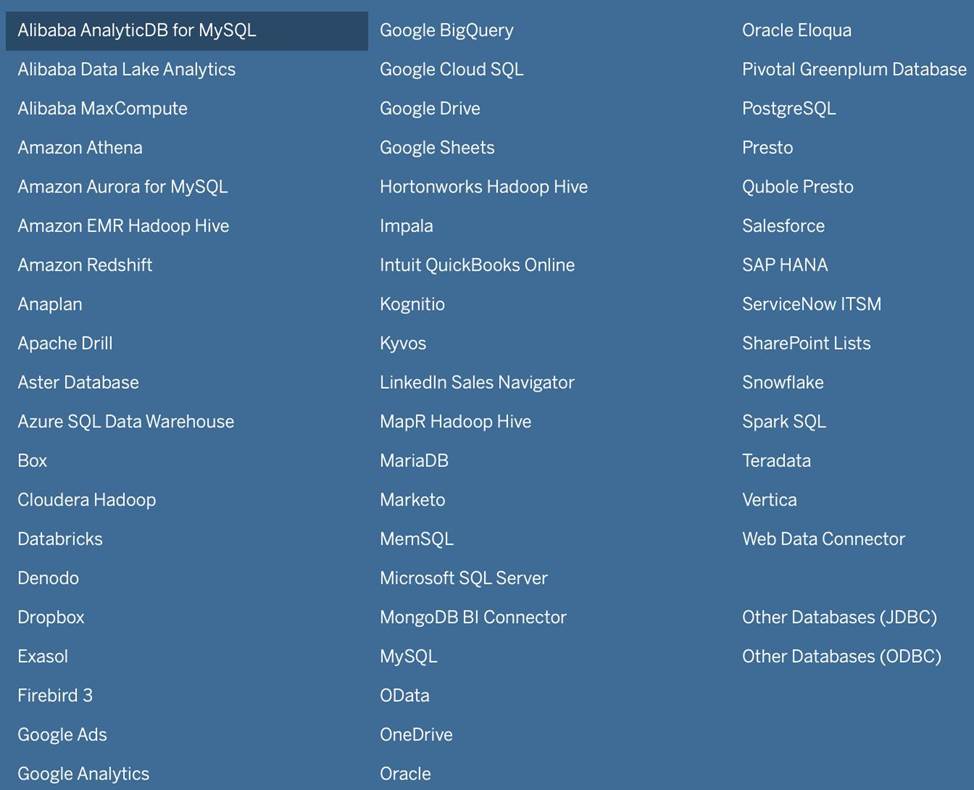This screenshot has width=974, height=790.
Task: Select Other Databases (JDBC)
Action: [839, 618]
